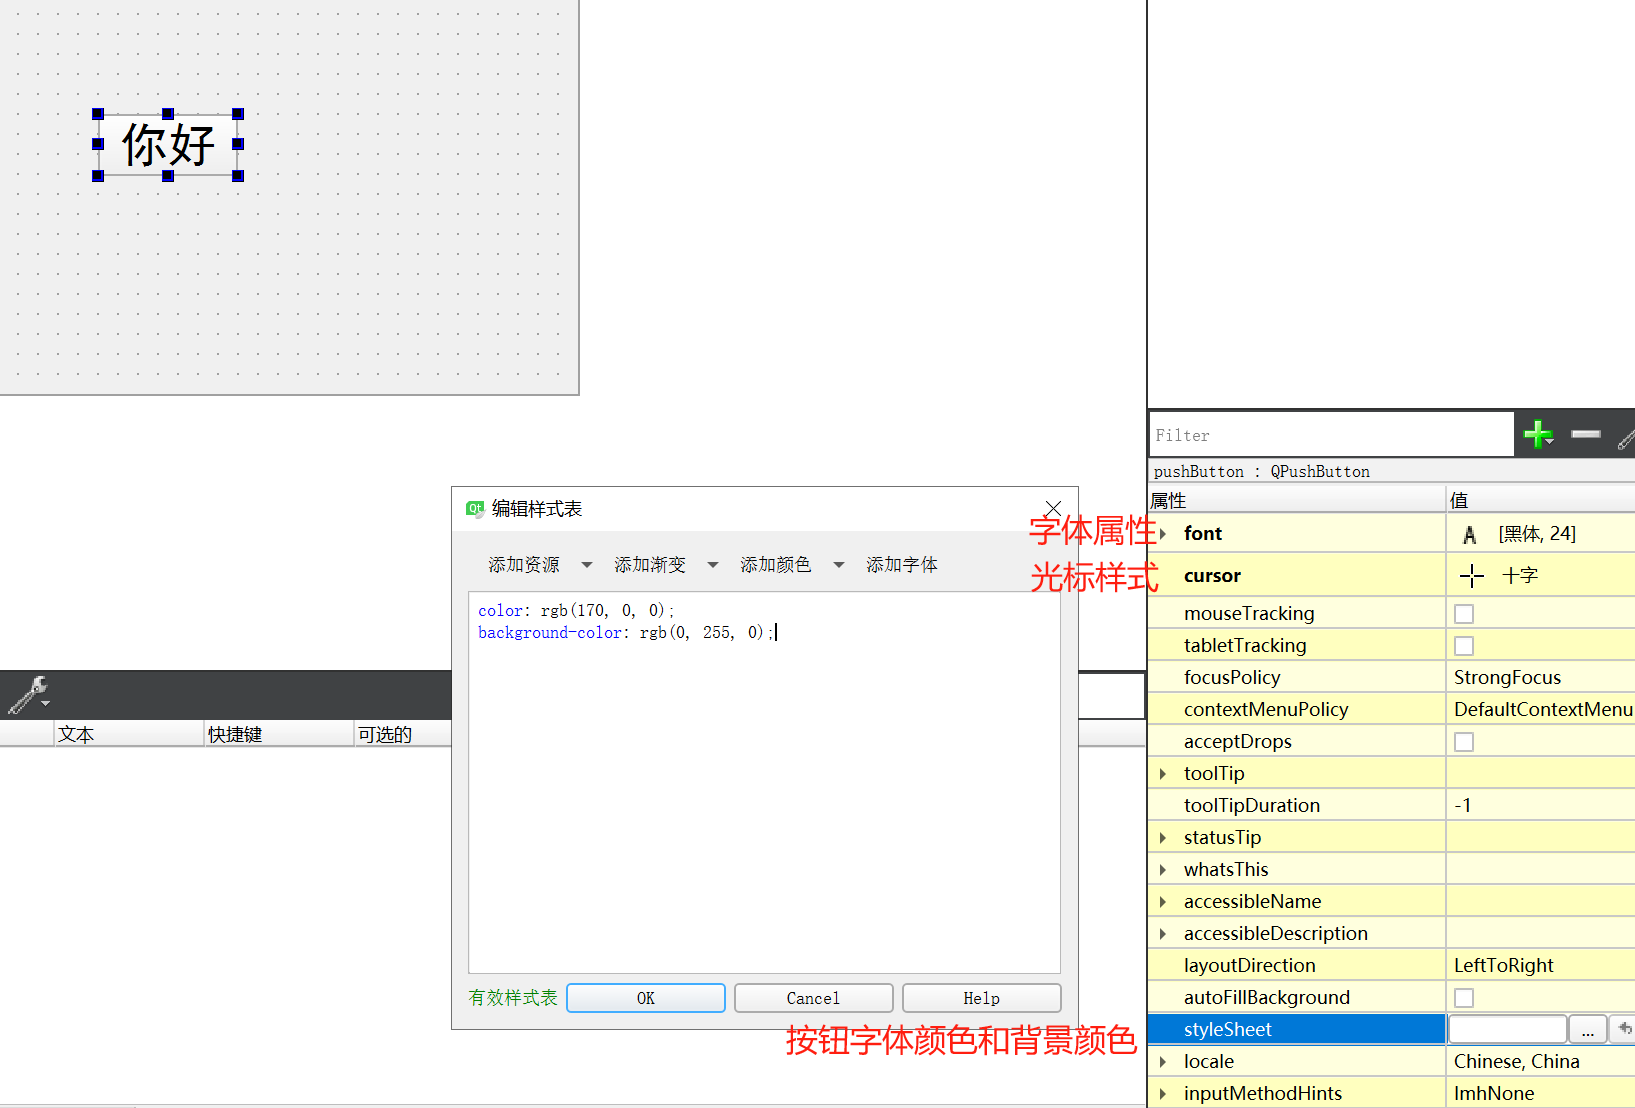The image size is (1635, 1108).
Task: Click the font A icon in value column
Action: coord(1469,535)
